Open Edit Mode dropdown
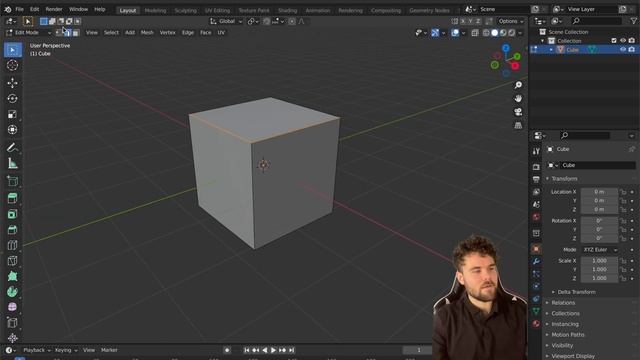Image resolution: width=640 pixels, height=360 pixels. coord(28,33)
